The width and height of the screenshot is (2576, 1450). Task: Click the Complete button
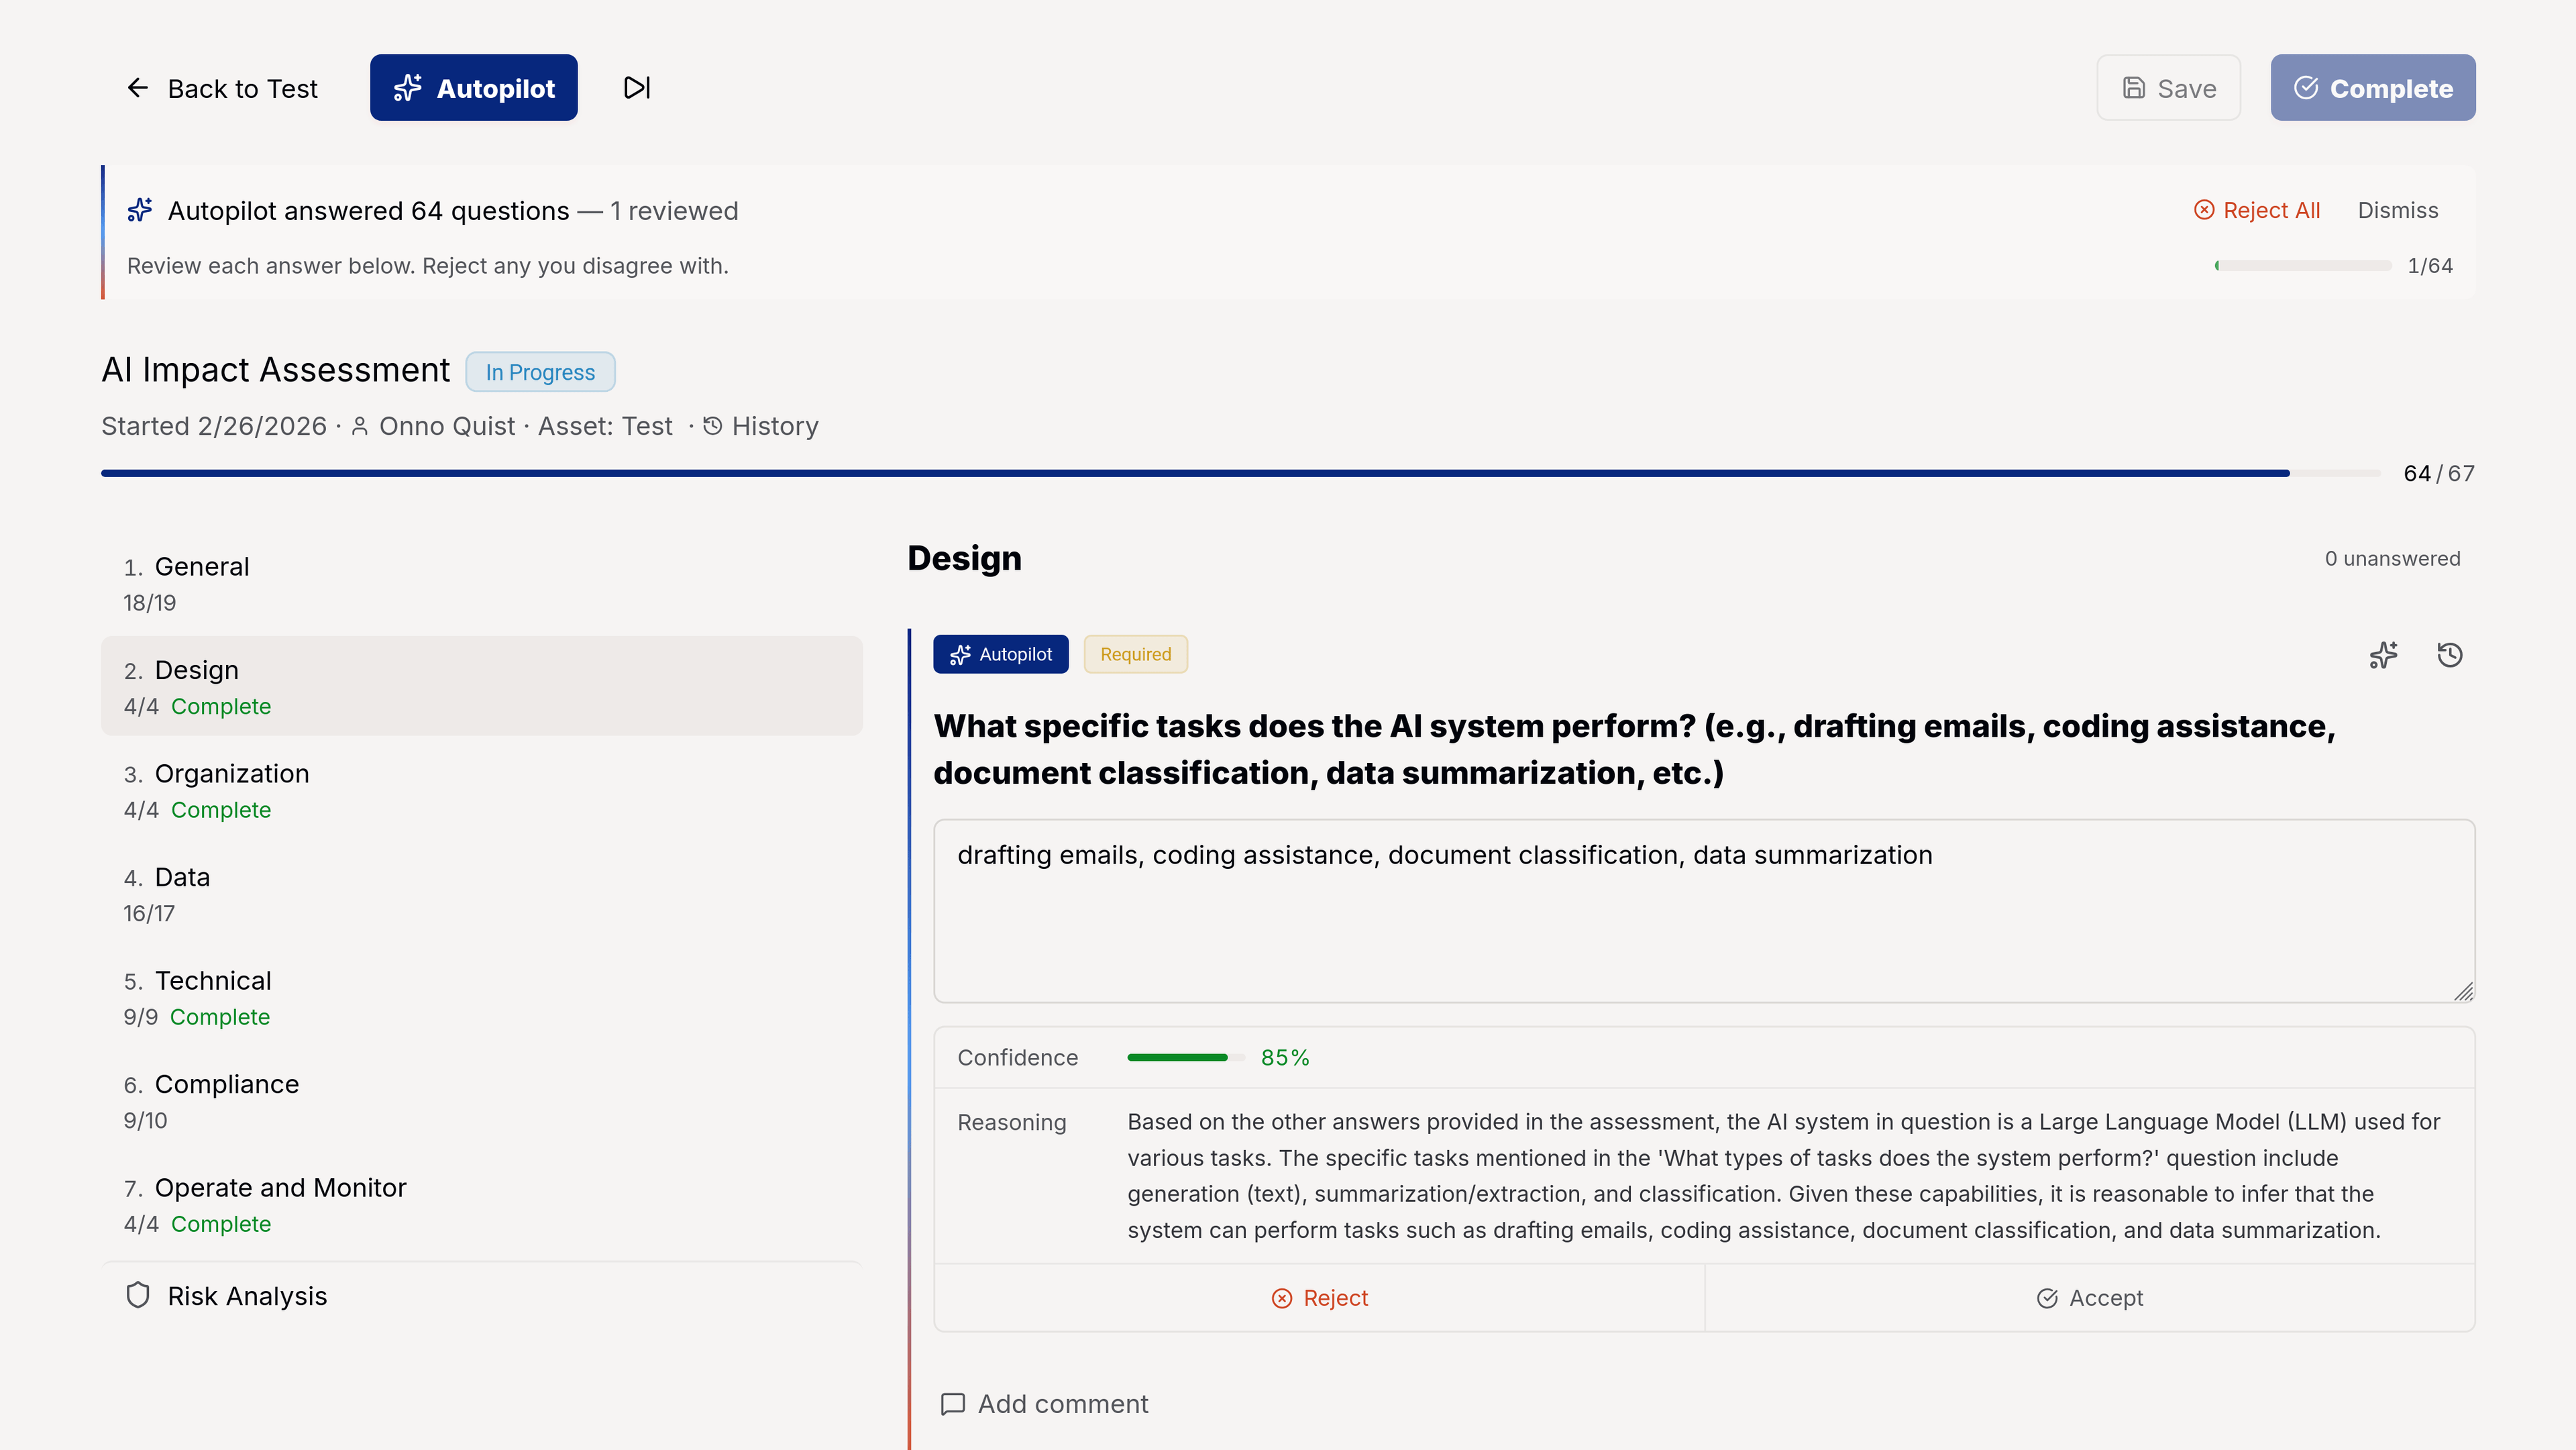point(2372,88)
